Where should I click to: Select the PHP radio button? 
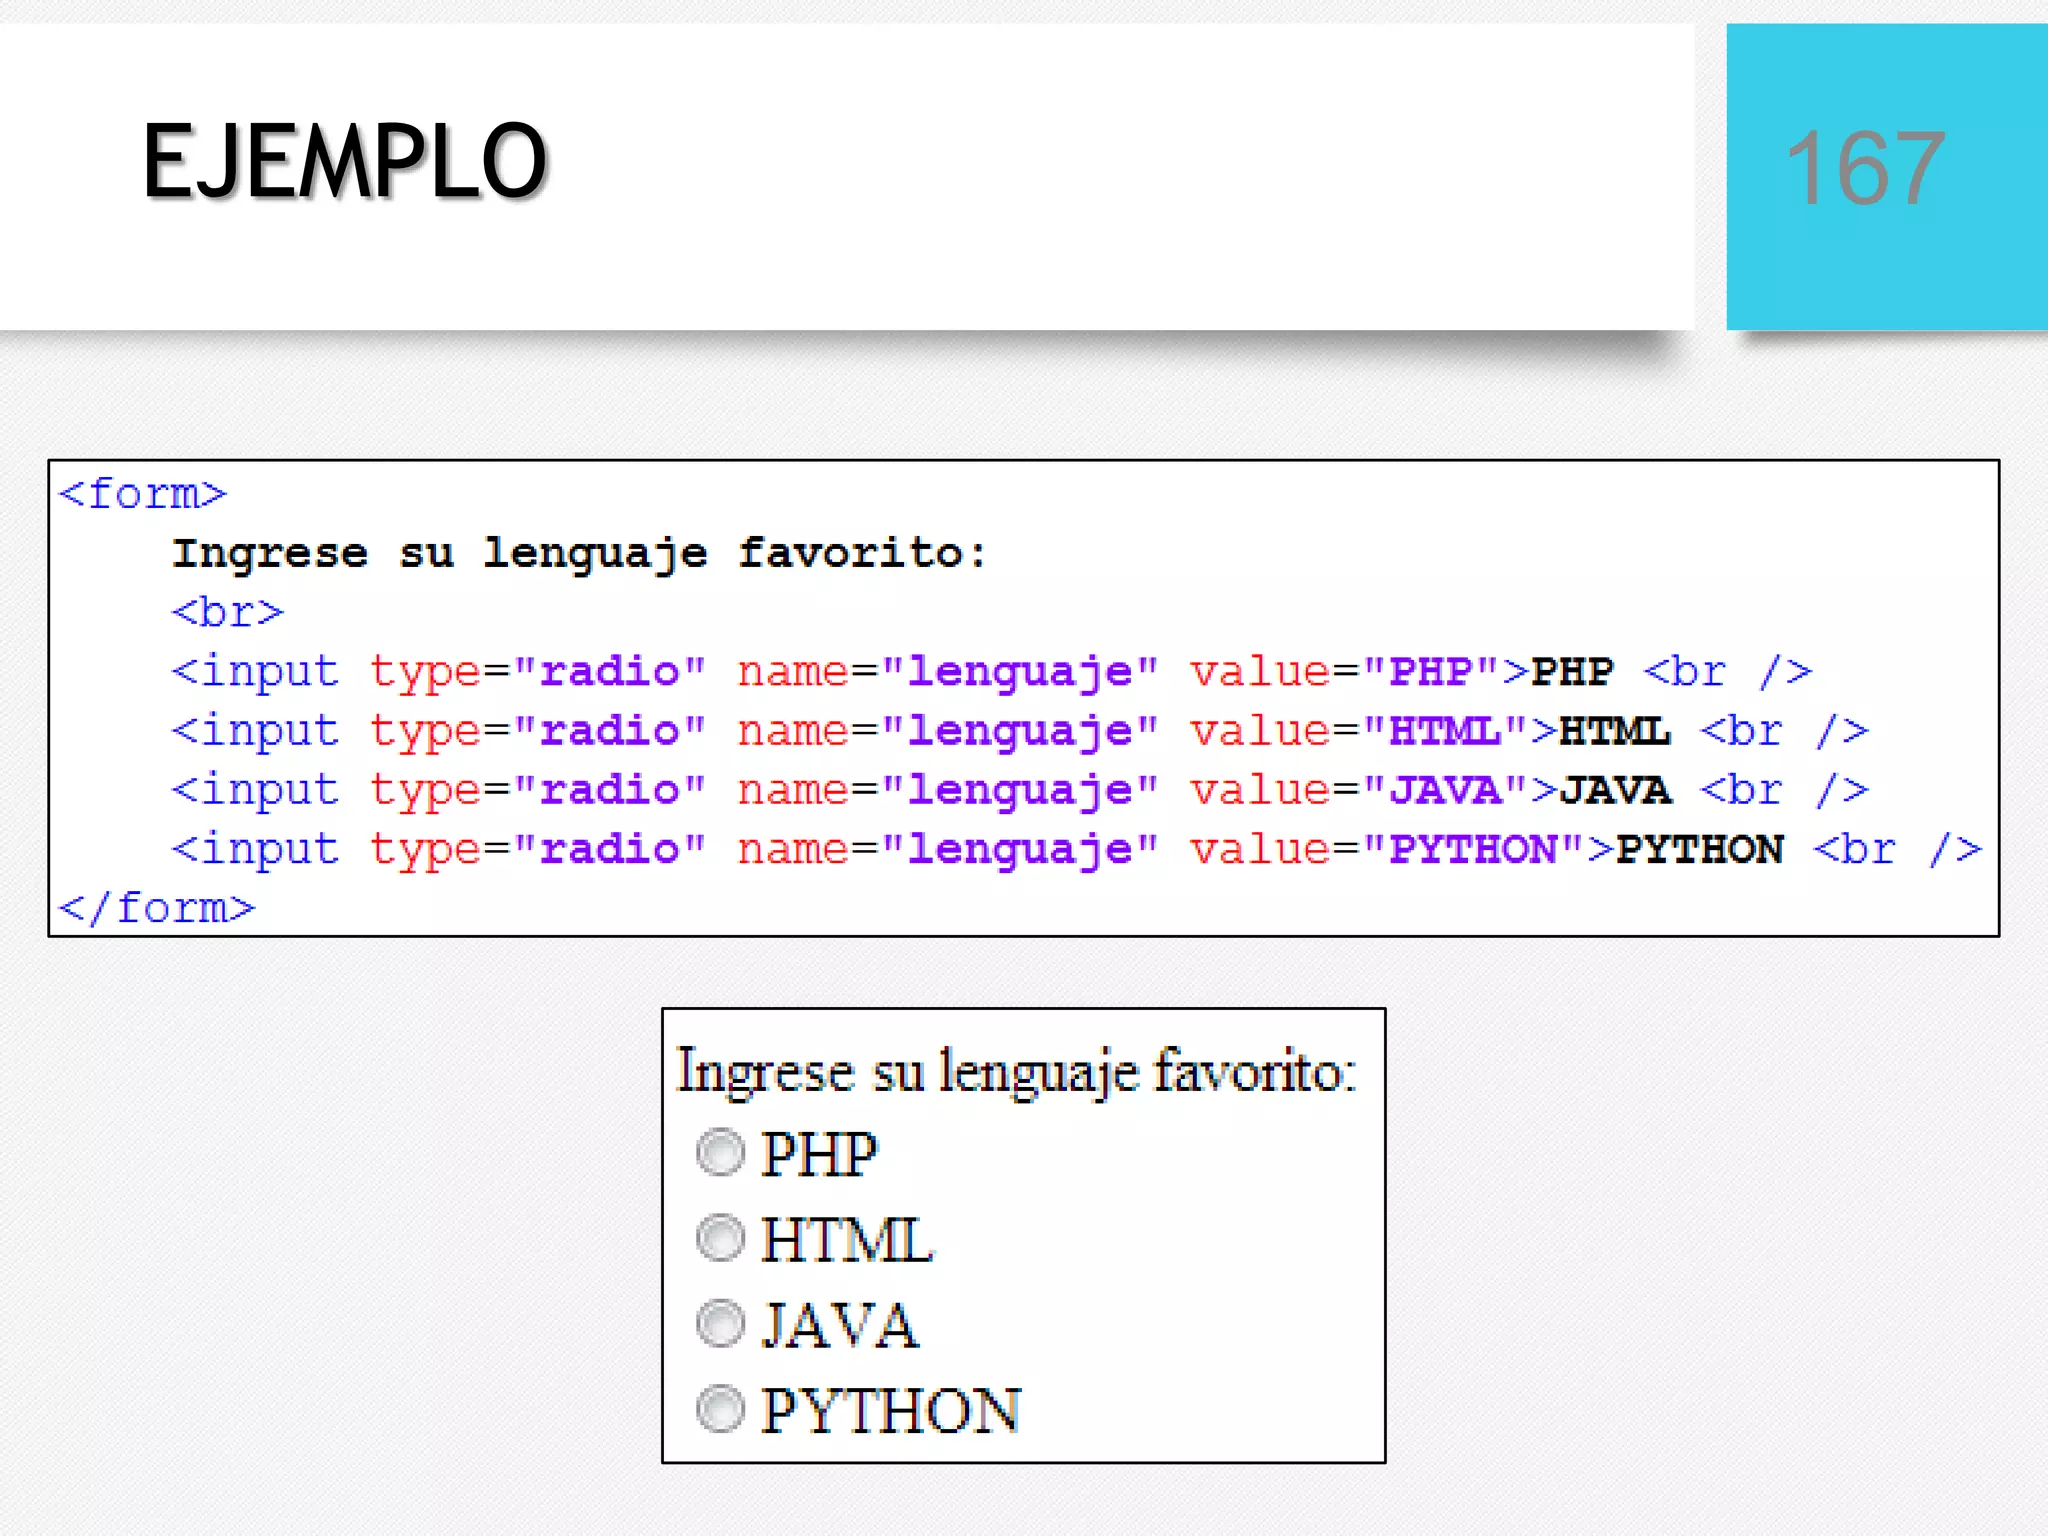tap(720, 1153)
